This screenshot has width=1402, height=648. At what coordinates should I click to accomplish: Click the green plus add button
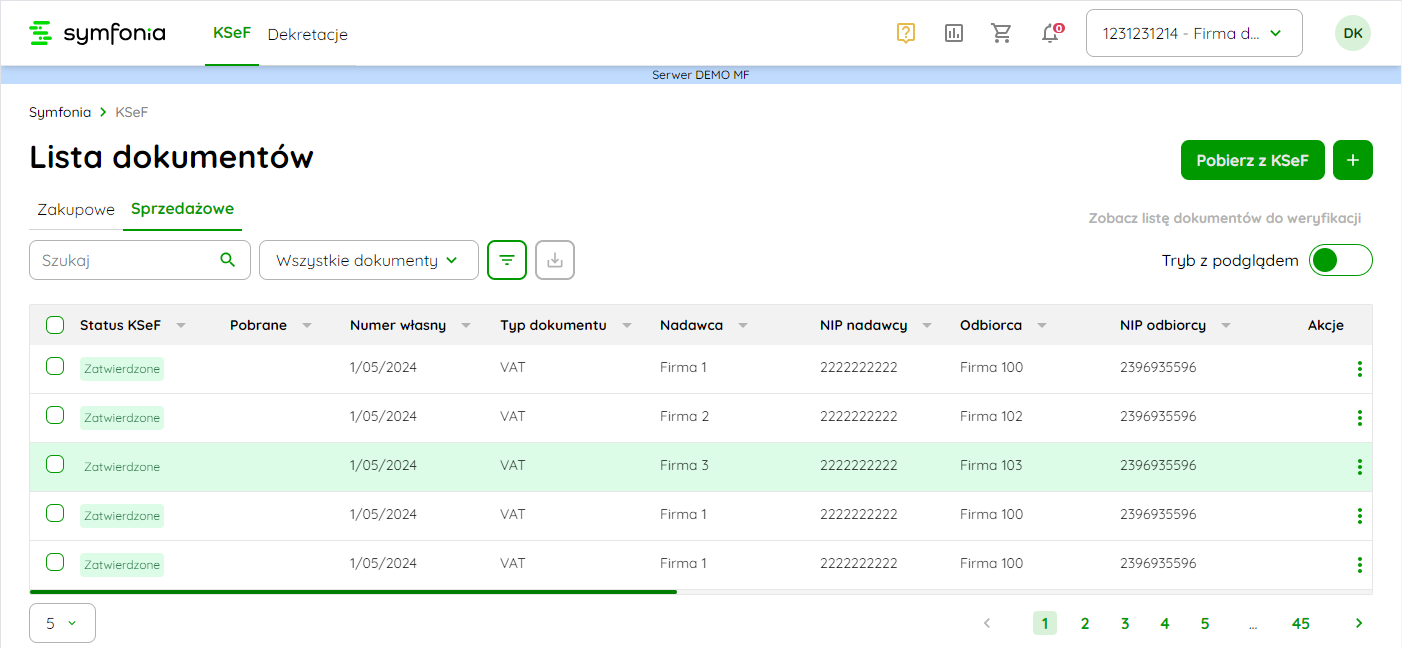point(1352,160)
